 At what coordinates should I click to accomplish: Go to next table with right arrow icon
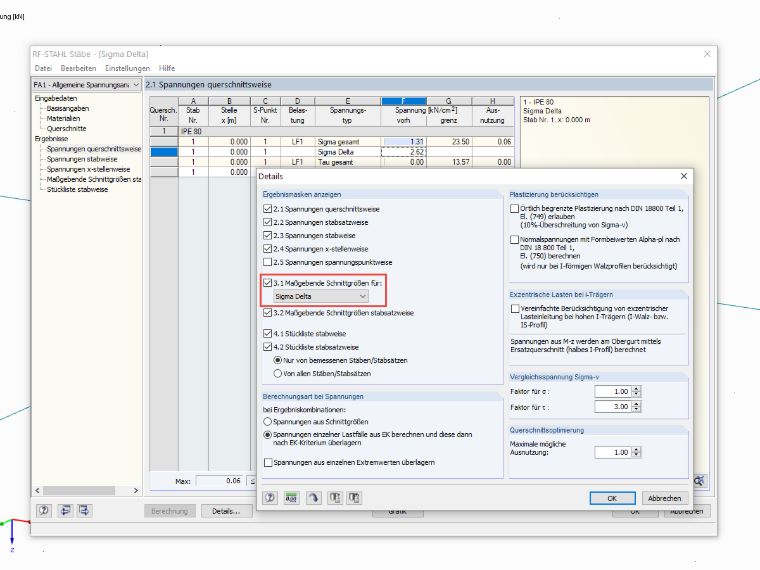84,510
